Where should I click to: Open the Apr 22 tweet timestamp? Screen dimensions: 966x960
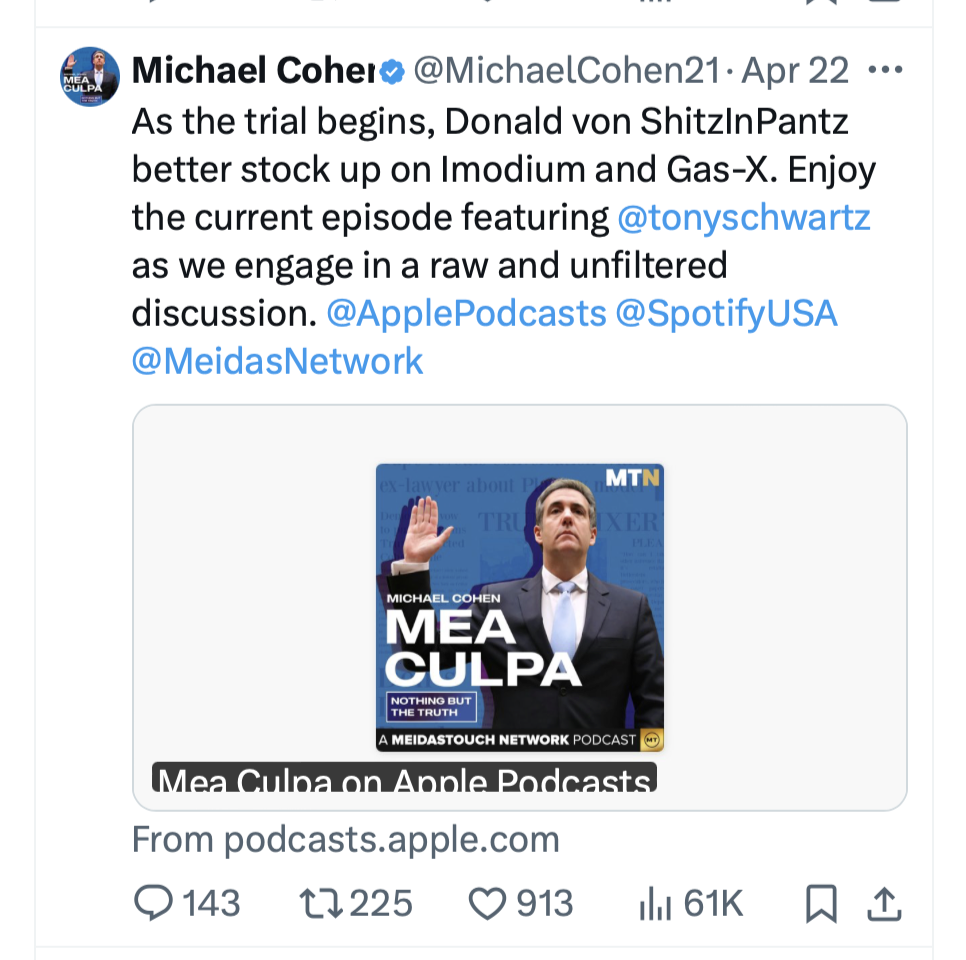tap(795, 71)
